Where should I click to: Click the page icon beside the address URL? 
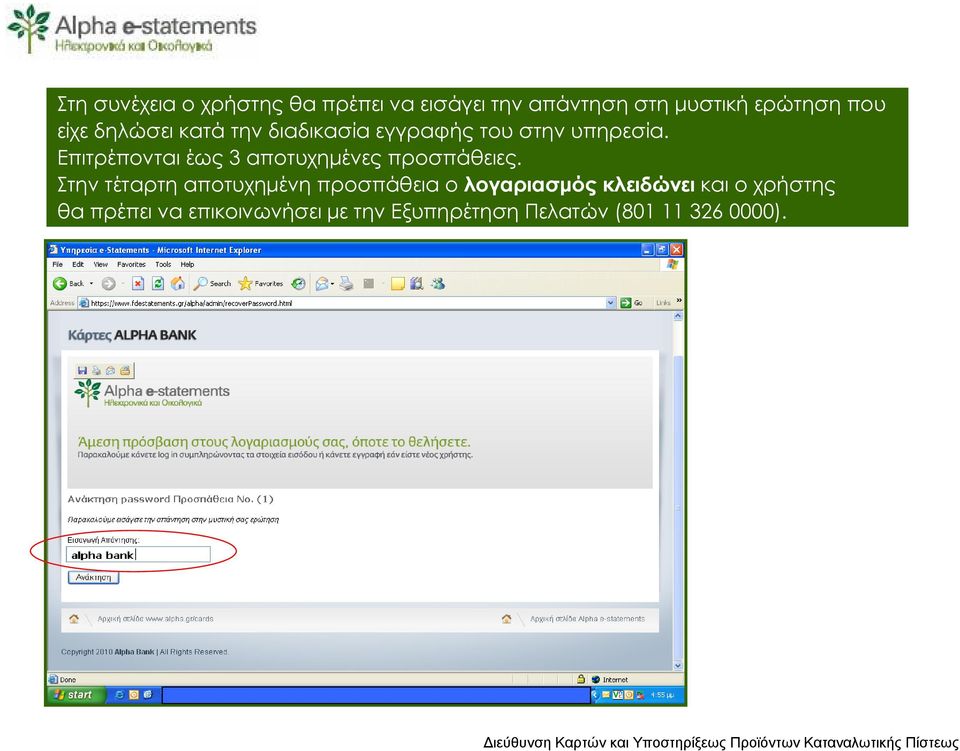click(x=84, y=303)
